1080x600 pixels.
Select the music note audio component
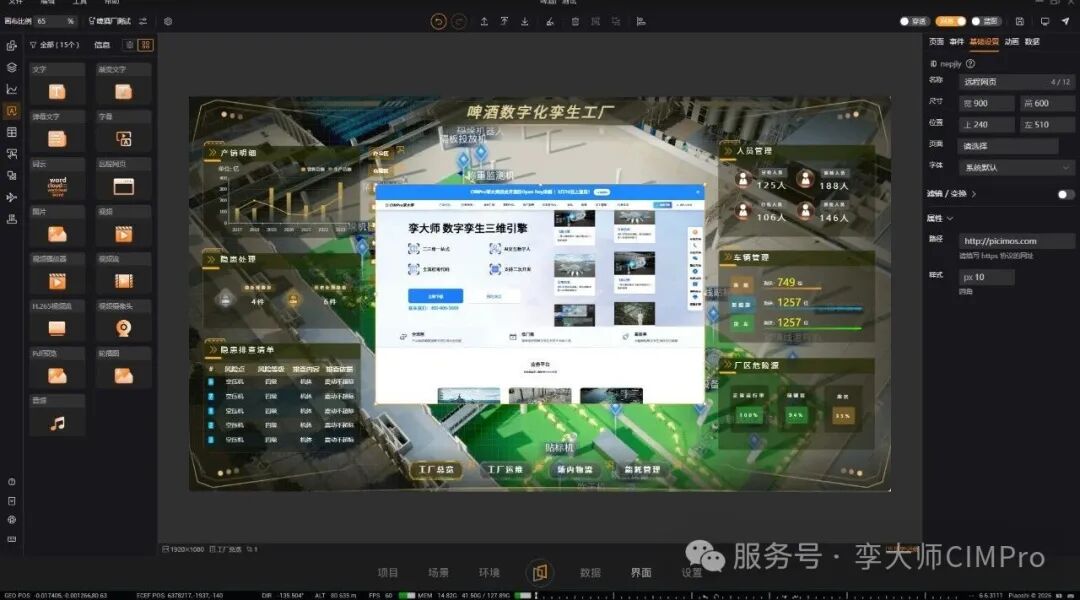tap(57, 423)
